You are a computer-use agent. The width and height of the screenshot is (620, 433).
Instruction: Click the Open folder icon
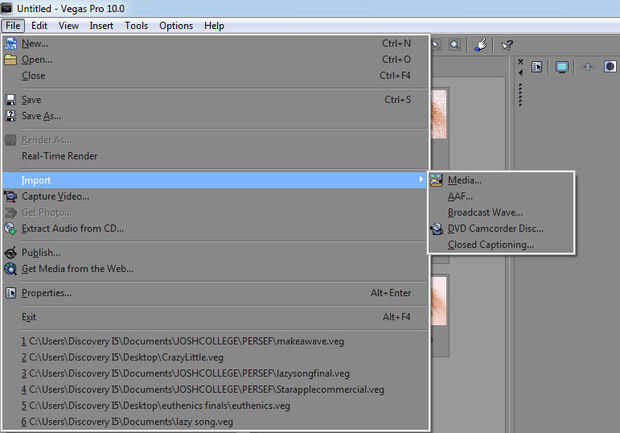11,60
